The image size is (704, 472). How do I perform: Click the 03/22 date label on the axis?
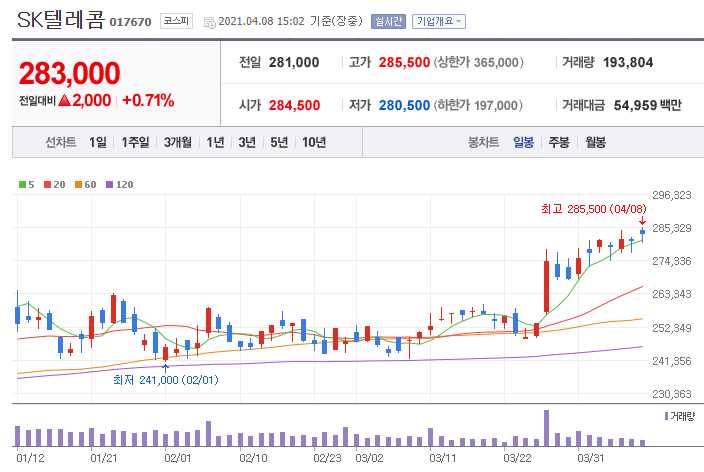click(x=517, y=458)
